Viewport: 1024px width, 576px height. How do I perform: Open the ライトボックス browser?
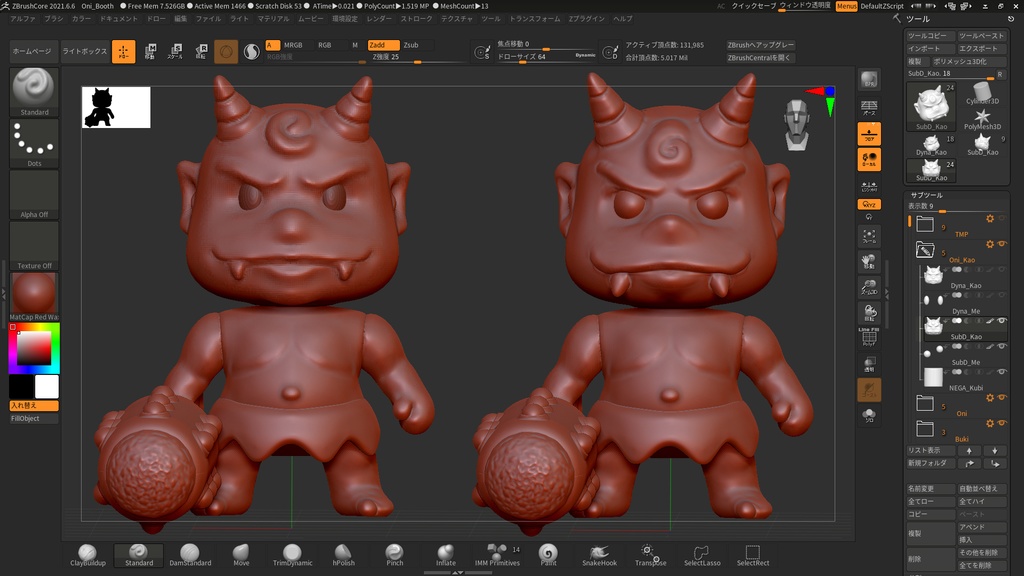(84, 52)
